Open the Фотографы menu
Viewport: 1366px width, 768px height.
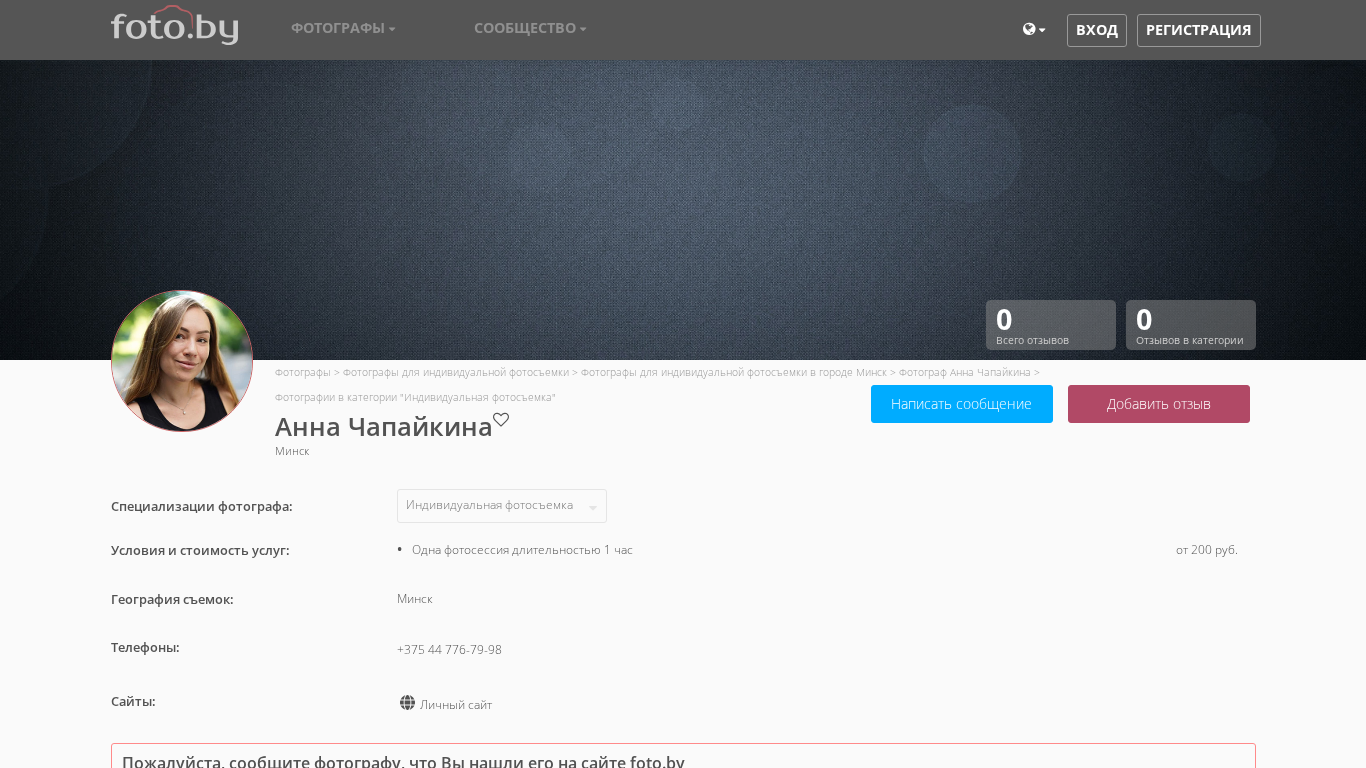[343, 28]
